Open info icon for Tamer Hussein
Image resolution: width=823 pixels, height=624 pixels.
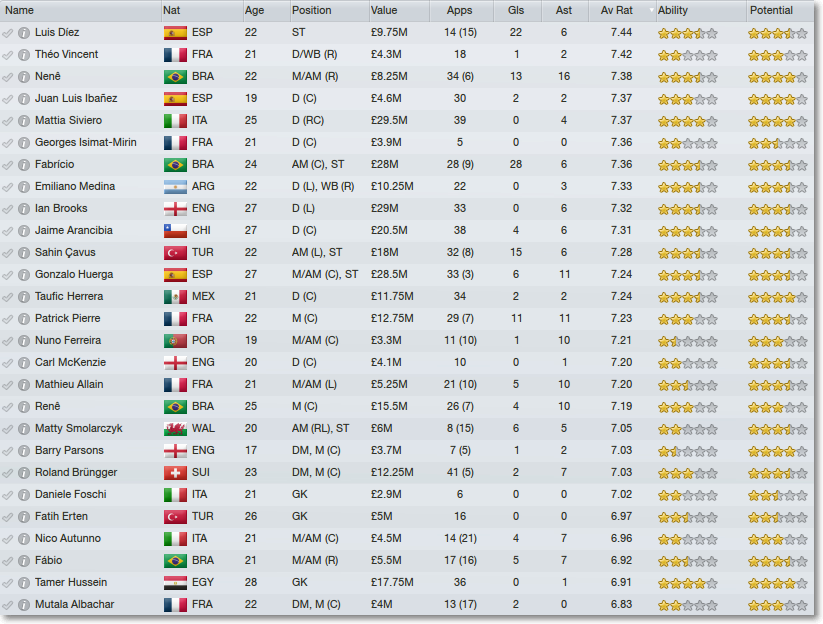24,583
